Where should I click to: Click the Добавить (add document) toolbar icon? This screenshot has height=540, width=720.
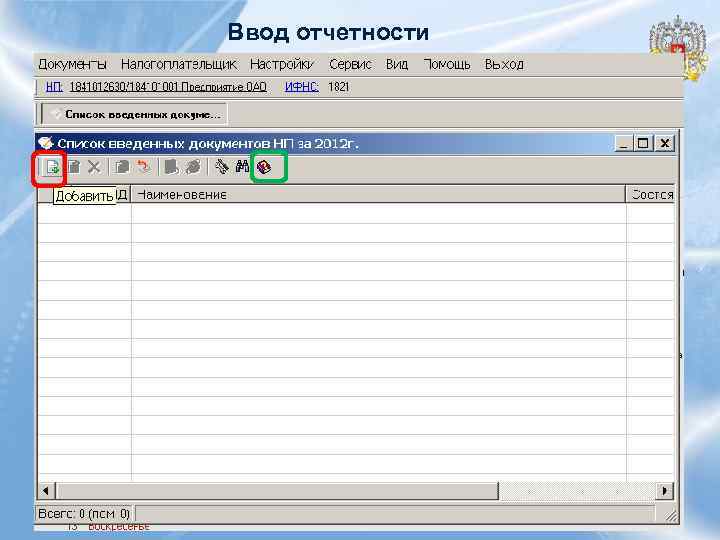pyautogui.click(x=52, y=167)
